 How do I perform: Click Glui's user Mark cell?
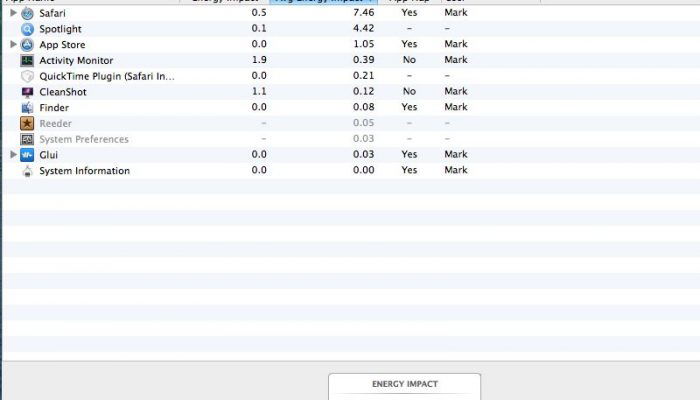(456, 154)
